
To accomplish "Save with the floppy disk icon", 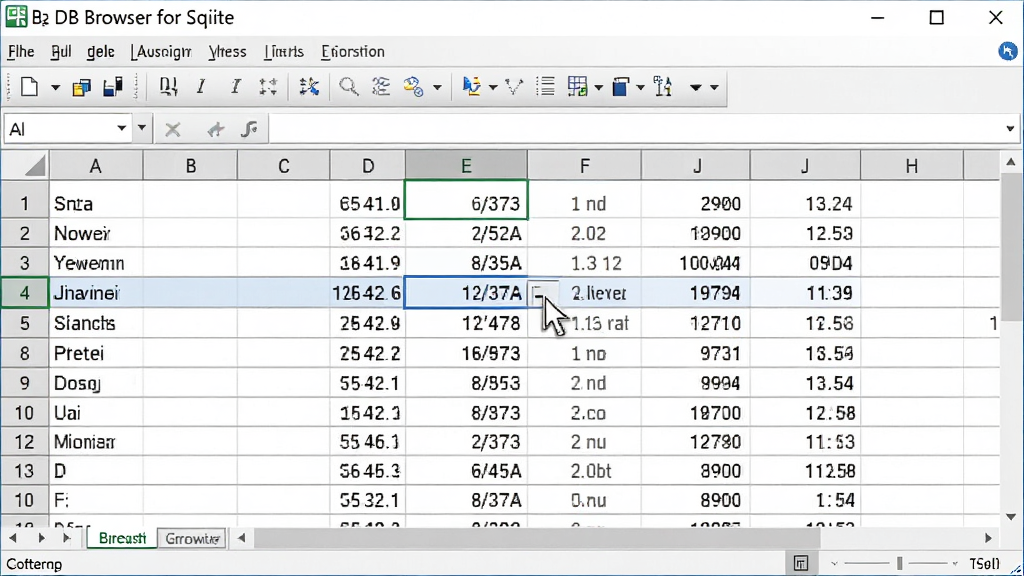I will (x=113, y=87).
